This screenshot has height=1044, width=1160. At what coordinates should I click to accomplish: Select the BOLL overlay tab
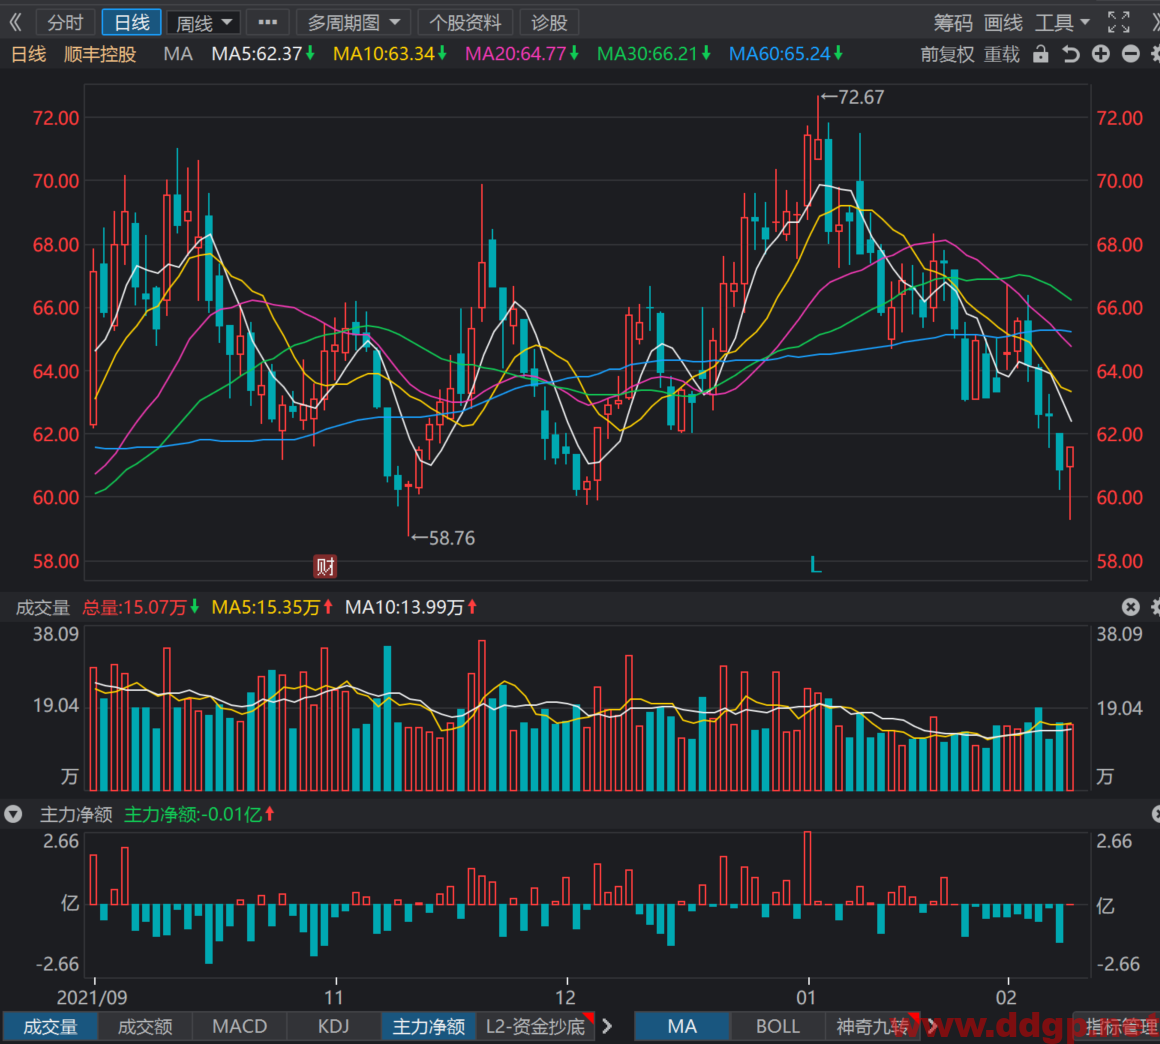tap(778, 1026)
